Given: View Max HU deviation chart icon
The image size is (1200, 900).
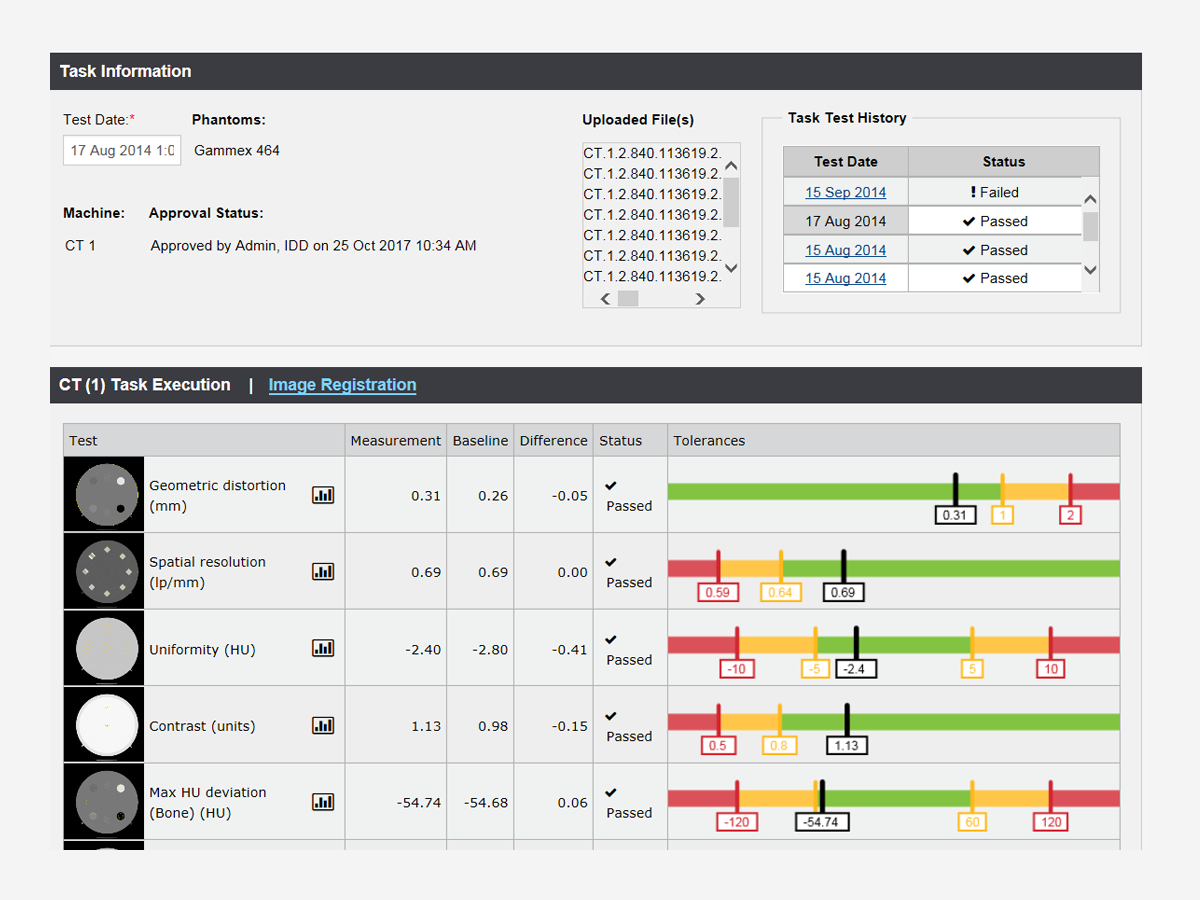Looking at the screenshot, I should (x=323, y=801).
